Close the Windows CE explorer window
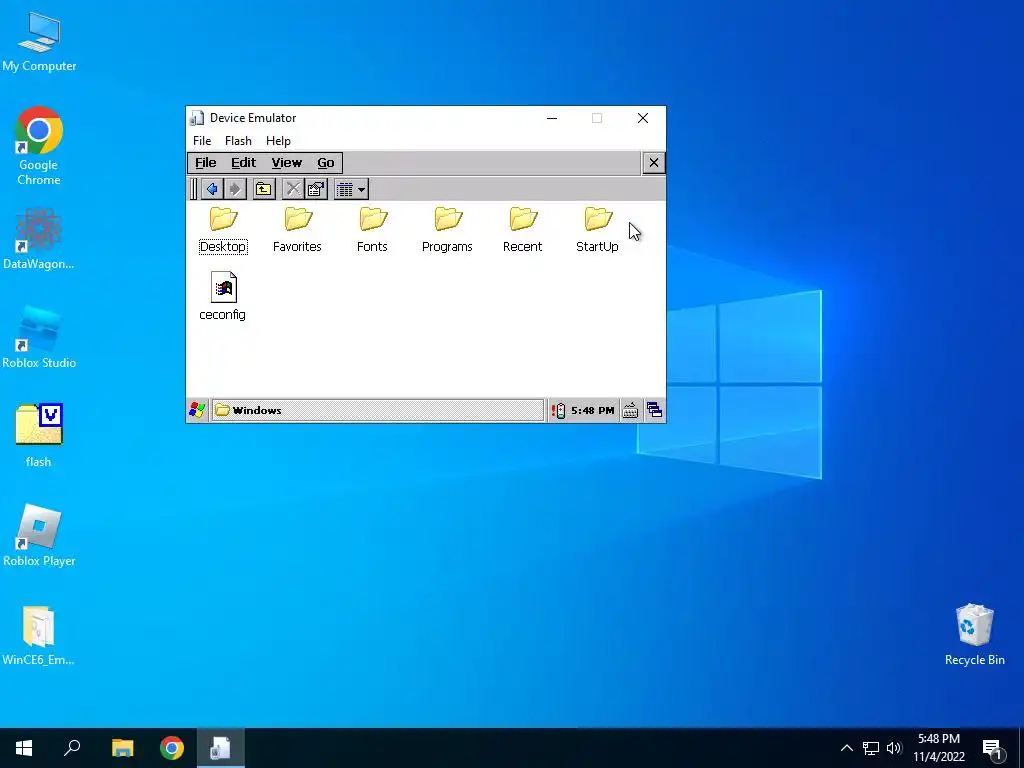The image size is (1024, 768). point(654,163)
